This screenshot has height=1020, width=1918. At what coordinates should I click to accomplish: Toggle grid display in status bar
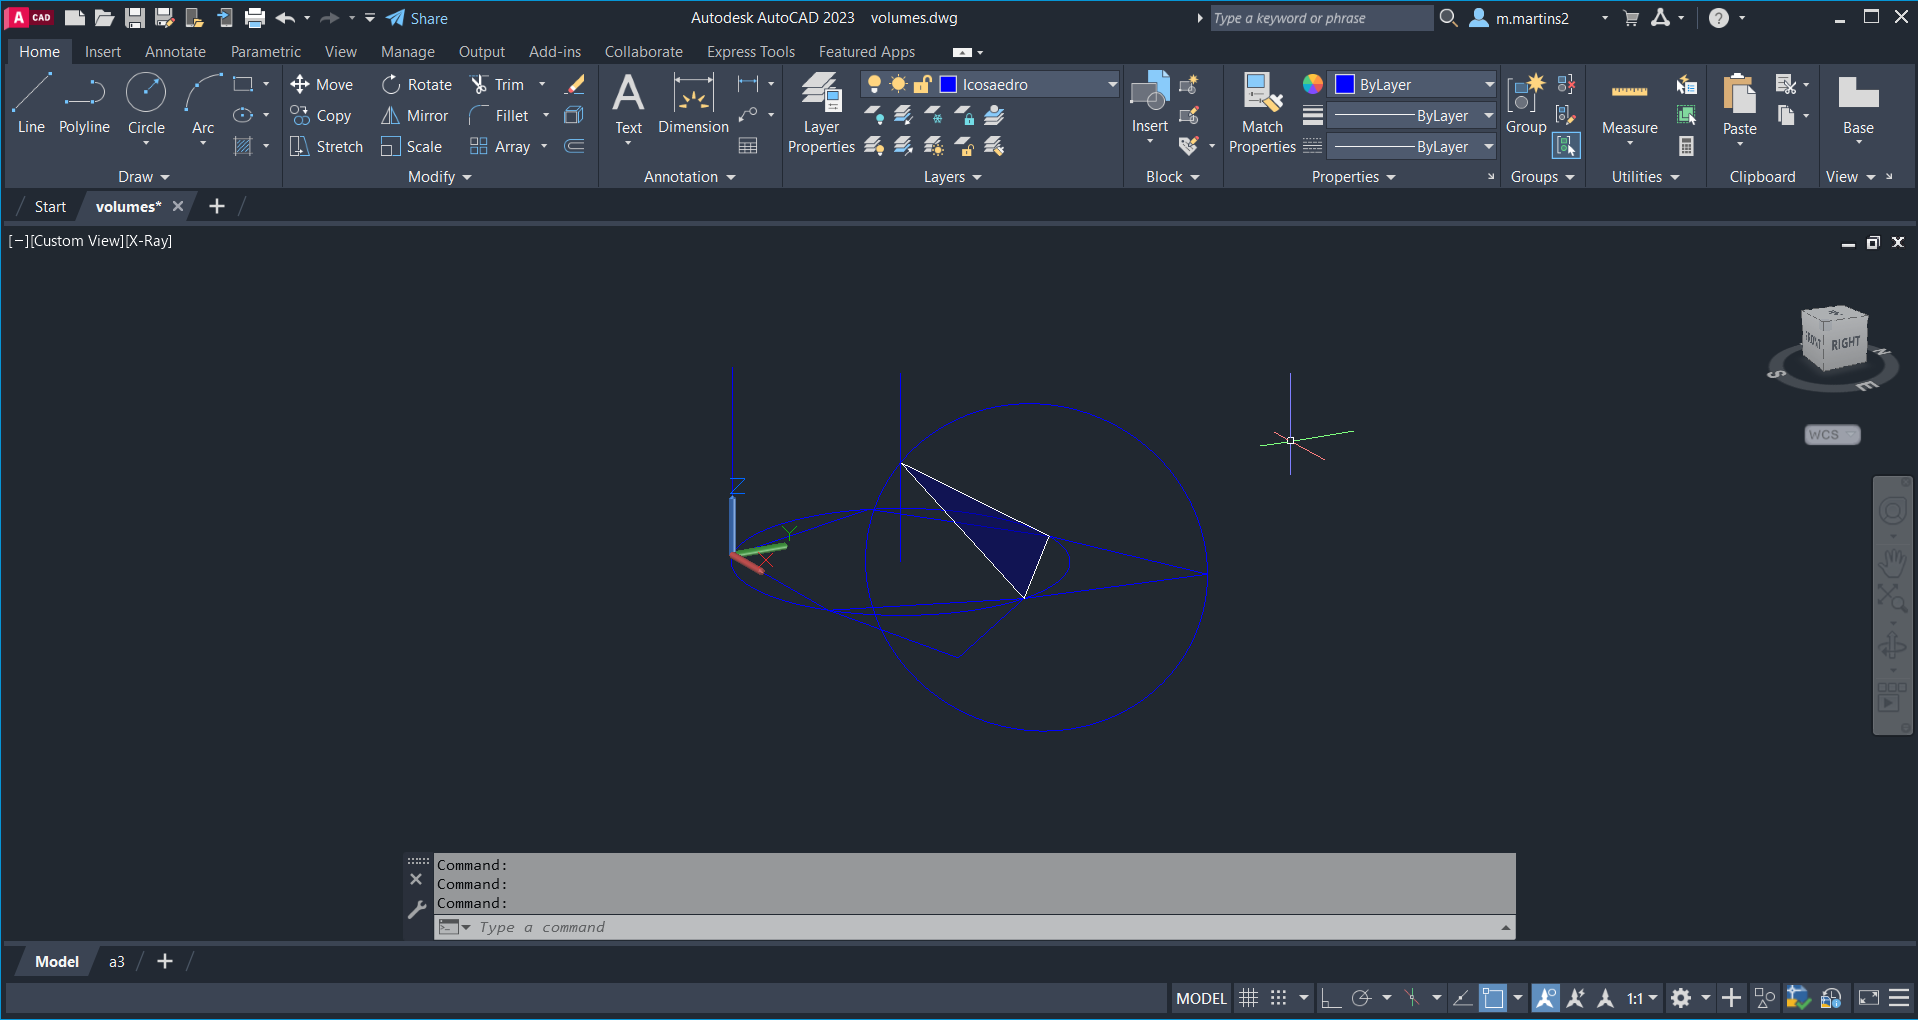(x=1248, y=998)
